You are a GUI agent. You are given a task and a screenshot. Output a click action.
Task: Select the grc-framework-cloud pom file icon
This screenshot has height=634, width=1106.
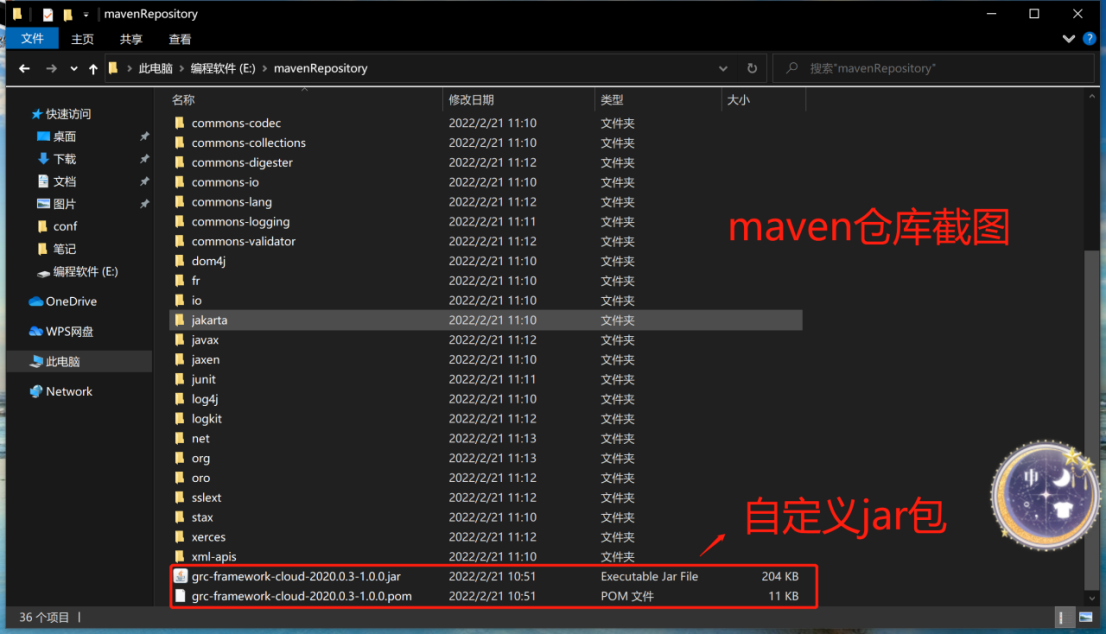pos(180,596)
